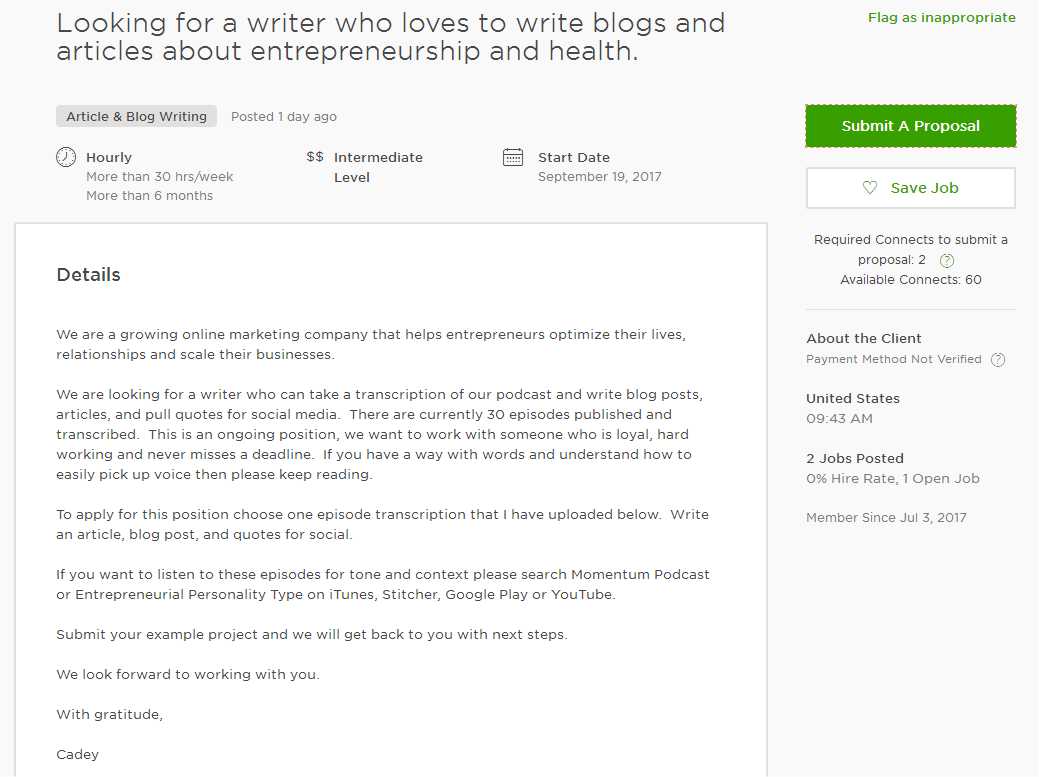
Task: Click the clock icon beside Hourly
Action: pos(66,157)
